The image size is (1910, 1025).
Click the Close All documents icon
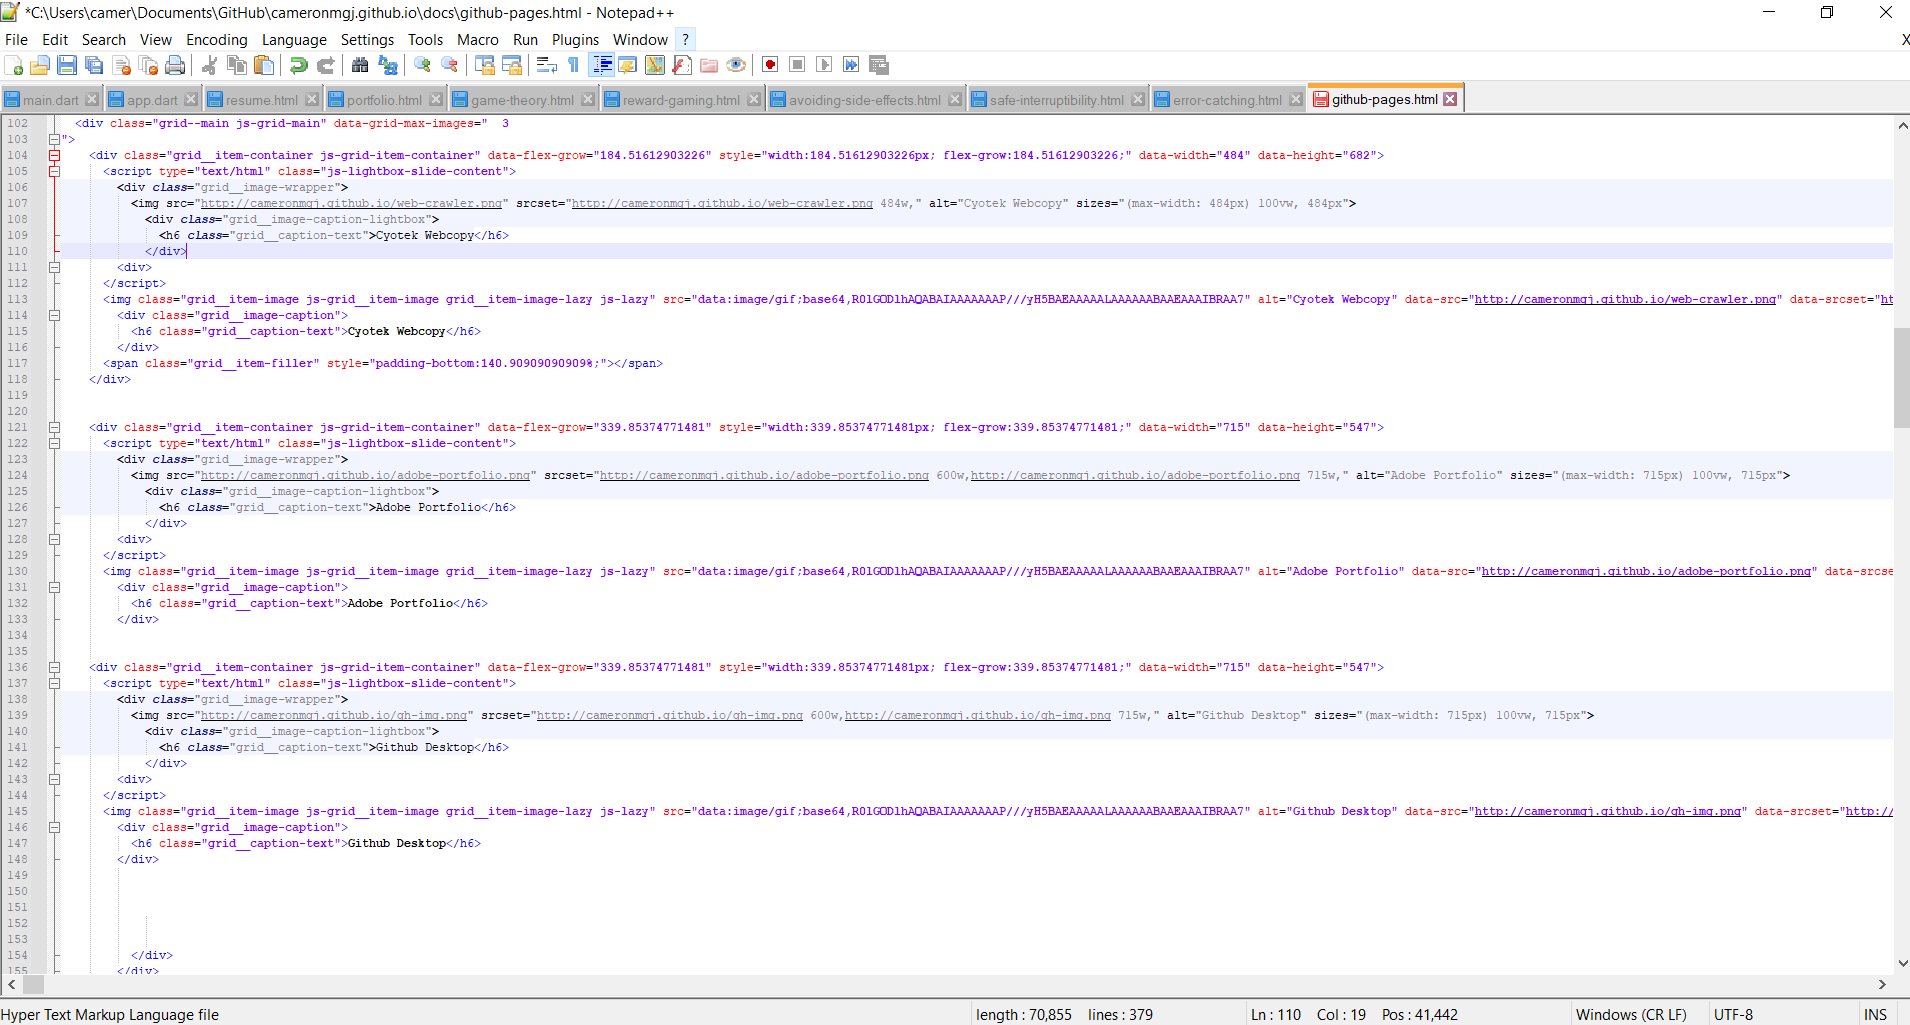point(149,65)
